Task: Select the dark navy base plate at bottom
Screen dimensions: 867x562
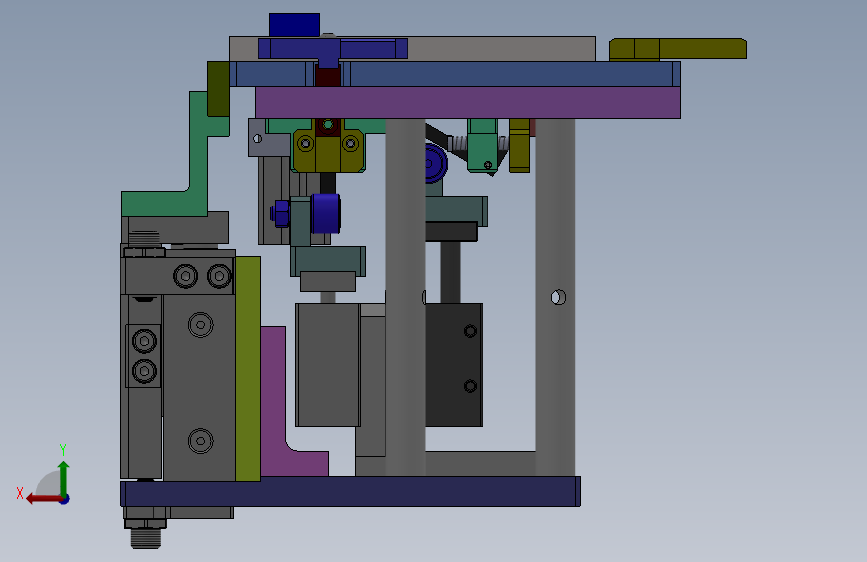Action: pos(351,492)
